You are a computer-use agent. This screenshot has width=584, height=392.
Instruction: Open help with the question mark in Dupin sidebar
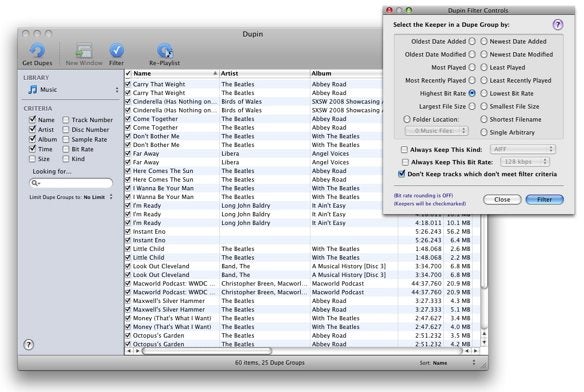[29, 345]
